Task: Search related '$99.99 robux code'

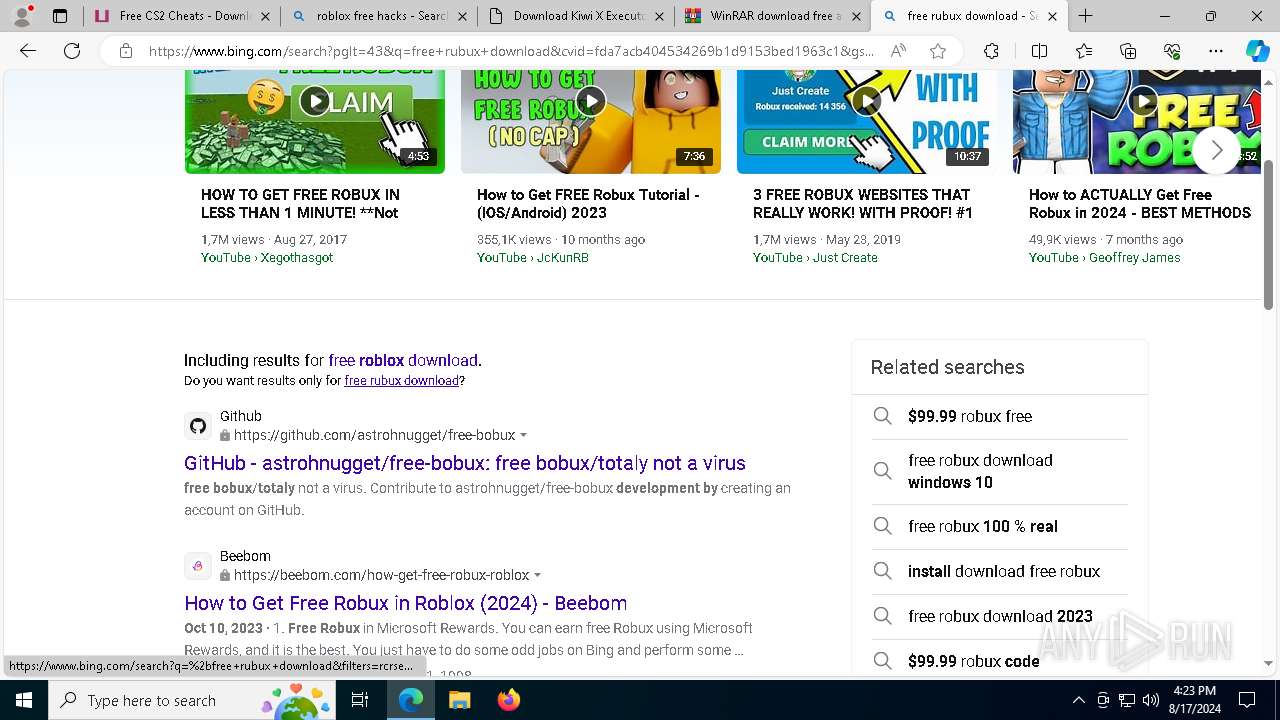Action: pos(1000,661)
